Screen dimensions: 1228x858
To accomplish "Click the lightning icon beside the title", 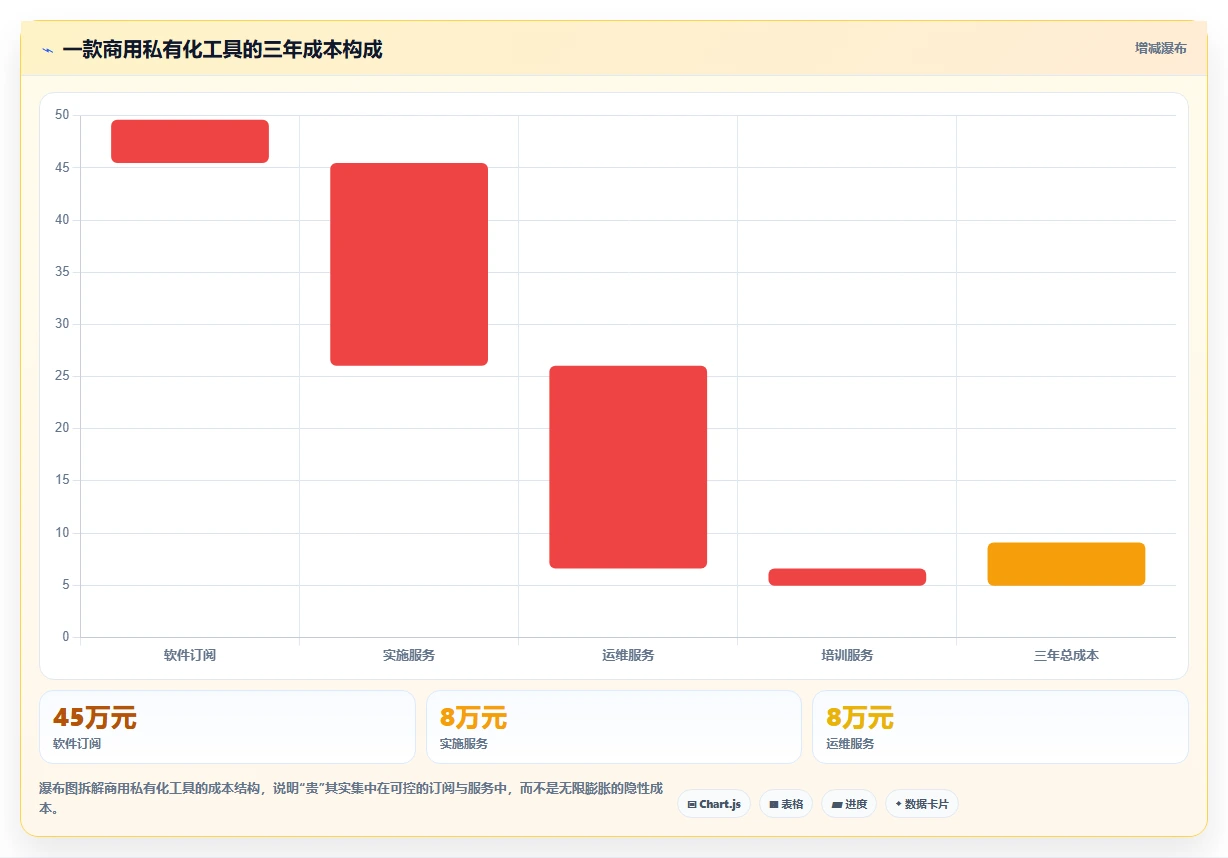I will (x=48, y=50).
